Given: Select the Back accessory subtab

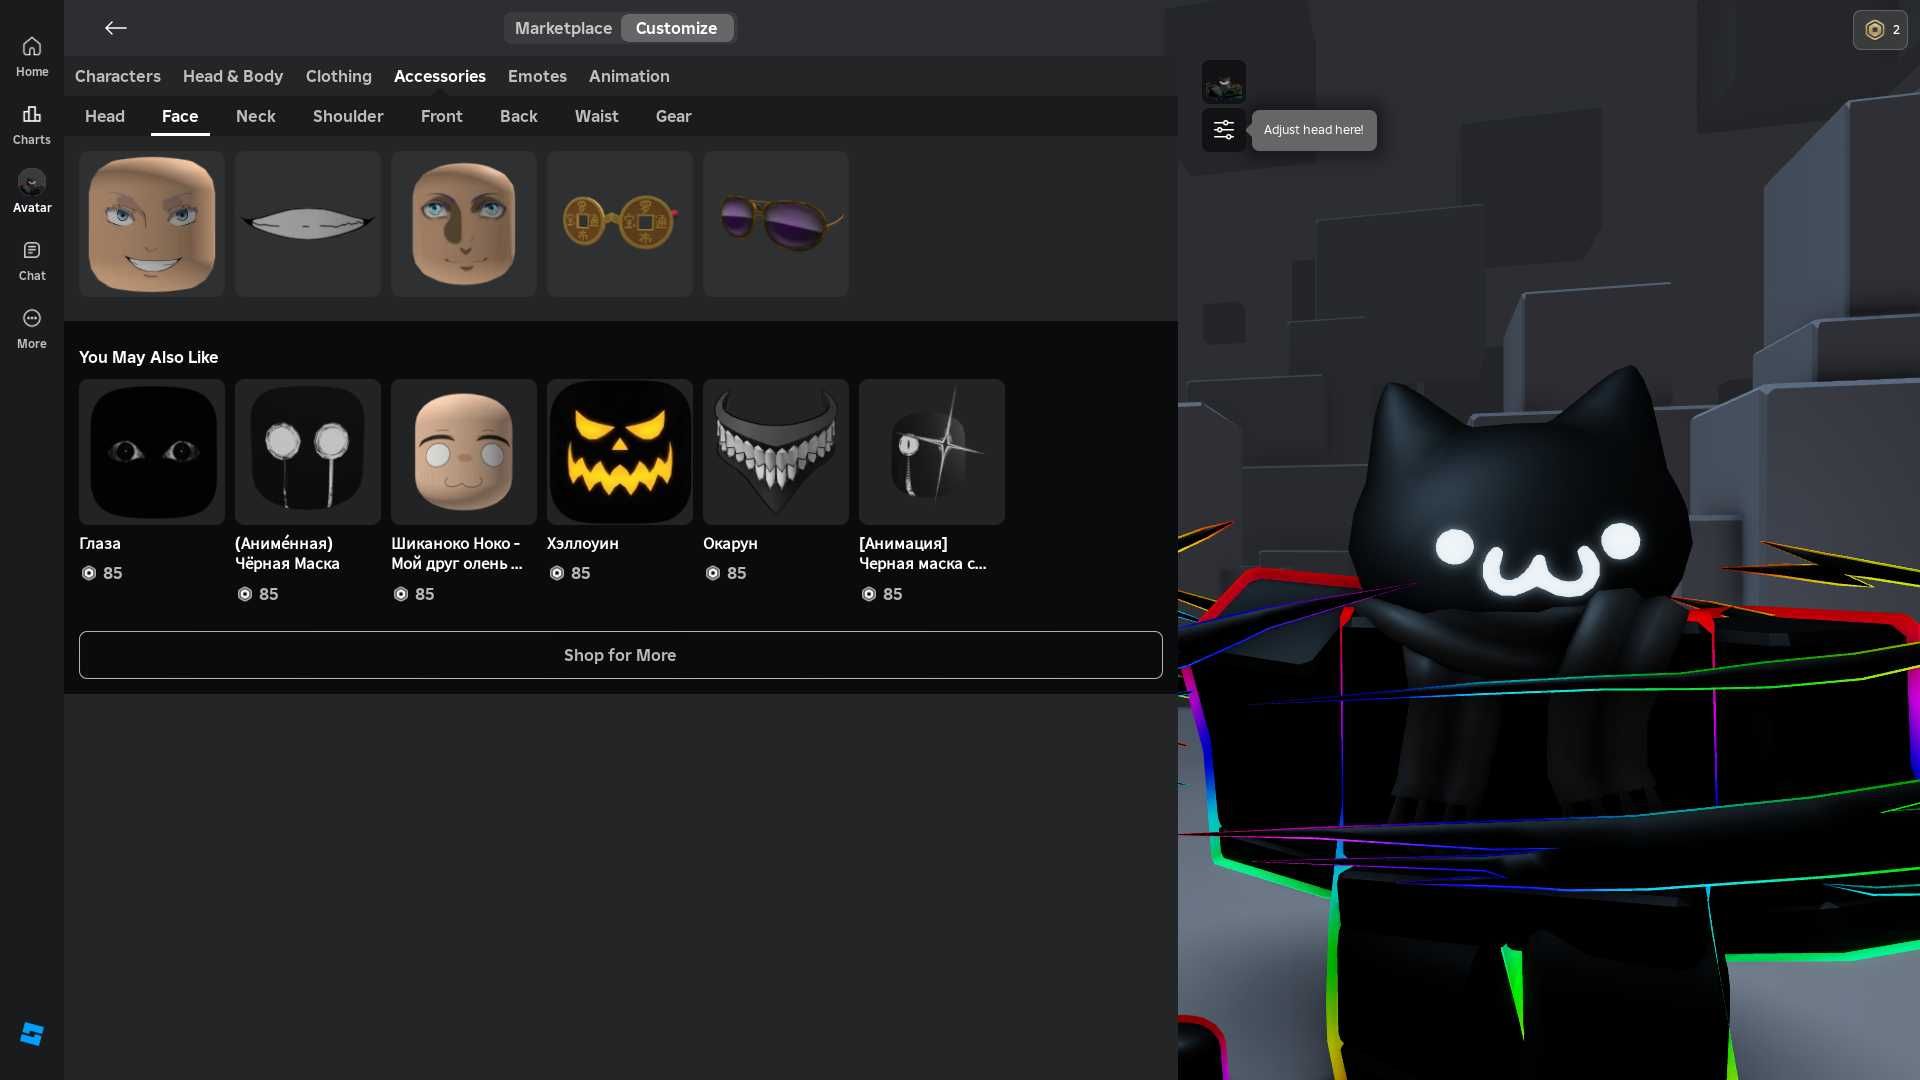Looking at the screenshot, I should tap(519, 116).
